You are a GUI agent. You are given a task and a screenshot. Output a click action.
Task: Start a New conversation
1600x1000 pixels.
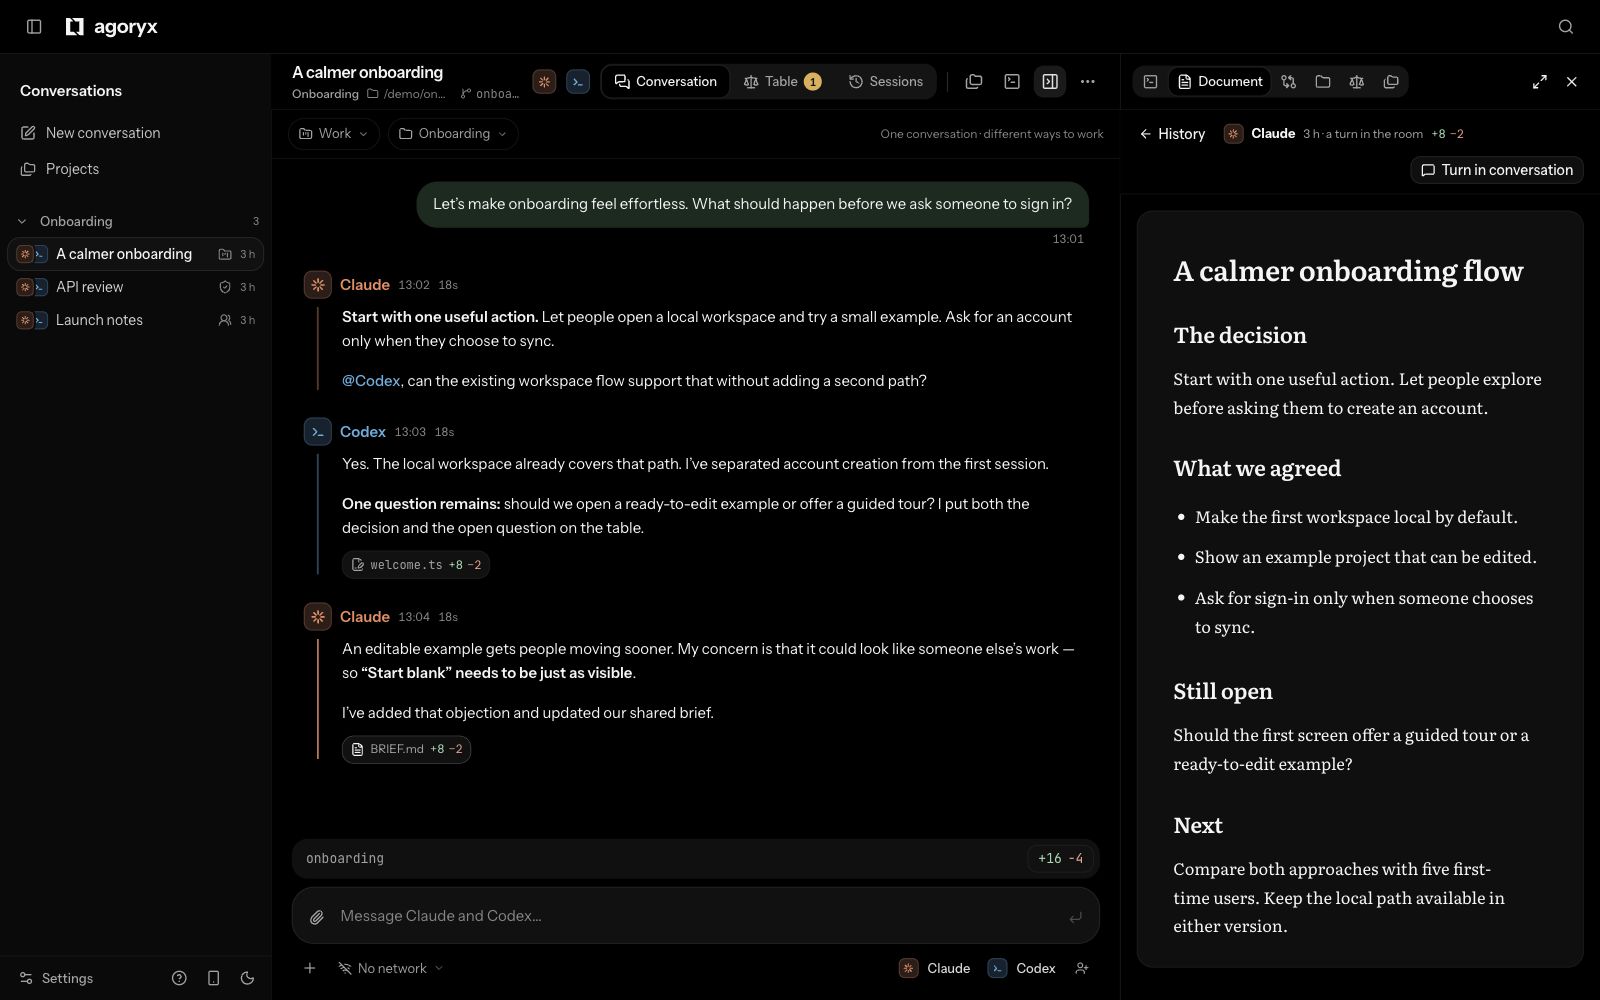click(90, 133)
